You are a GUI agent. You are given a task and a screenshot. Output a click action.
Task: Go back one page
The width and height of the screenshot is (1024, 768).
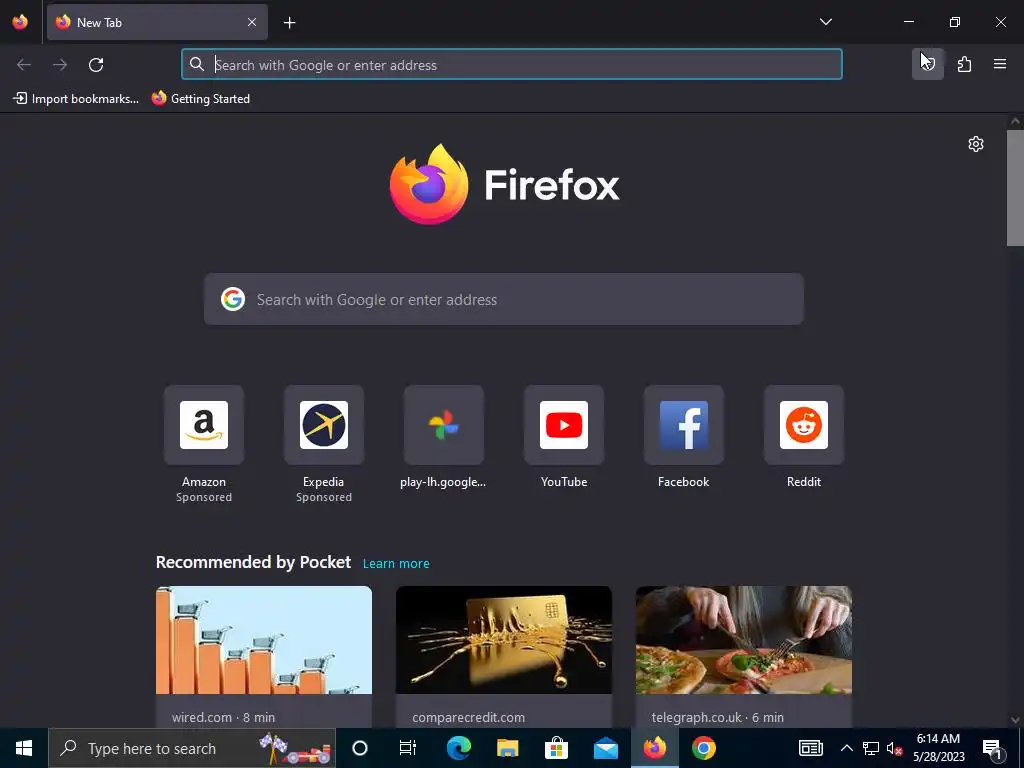tap(24, 65)
